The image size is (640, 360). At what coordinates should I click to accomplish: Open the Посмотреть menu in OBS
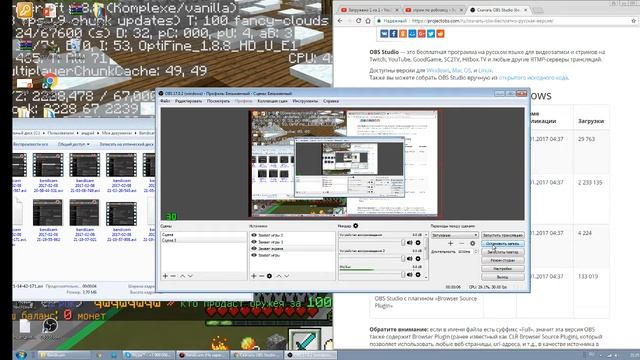click(x=218, y=101)
